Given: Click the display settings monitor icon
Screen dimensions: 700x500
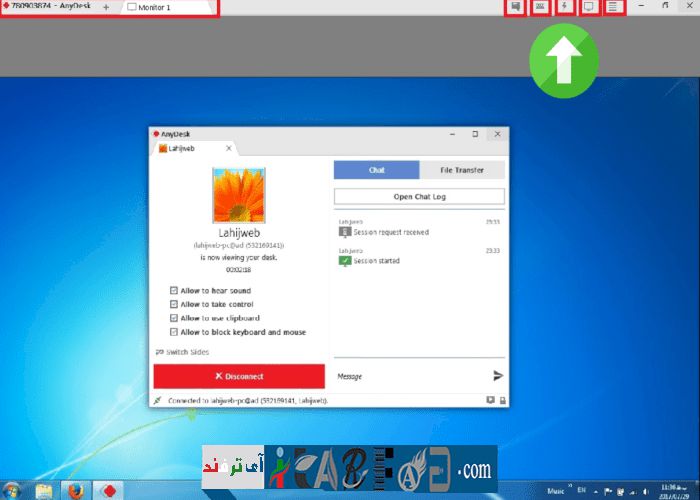Looking at the screenshot, I should pyautogui.click(x=589, y=7).
